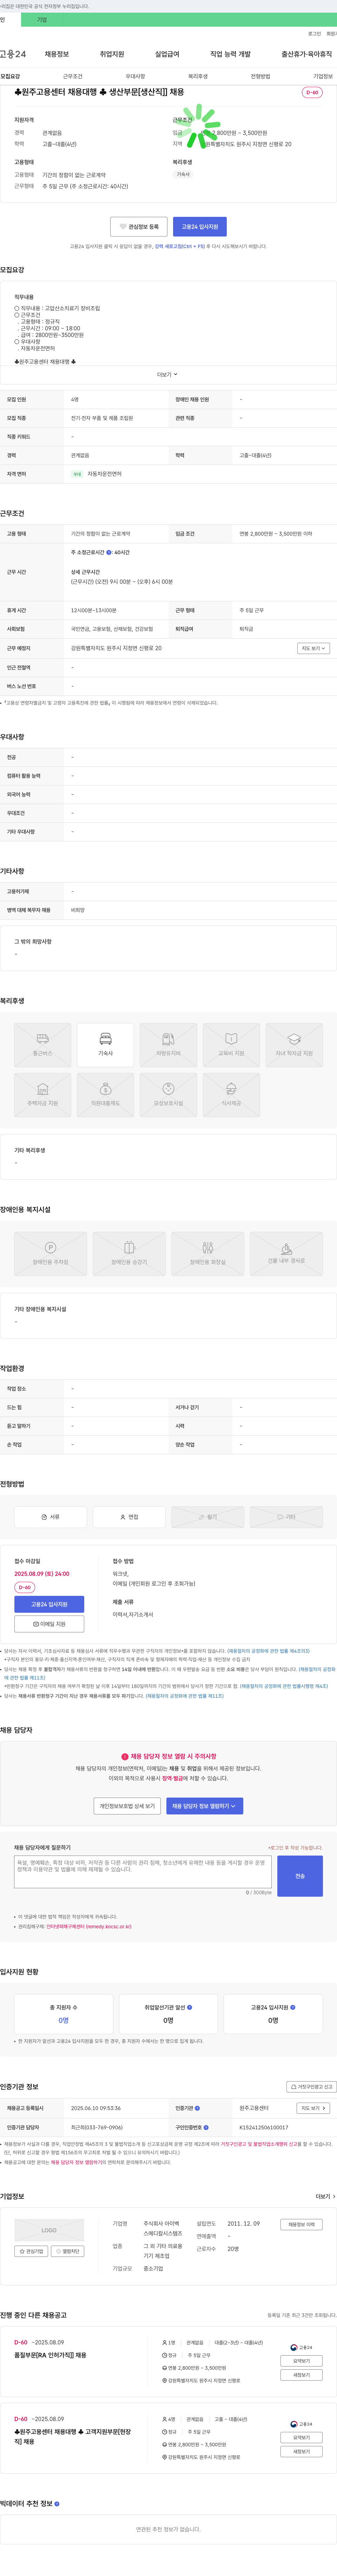
Task: Jump to the 복리후생 section tab
Action: pyautogui.click(x=198, y=76)
